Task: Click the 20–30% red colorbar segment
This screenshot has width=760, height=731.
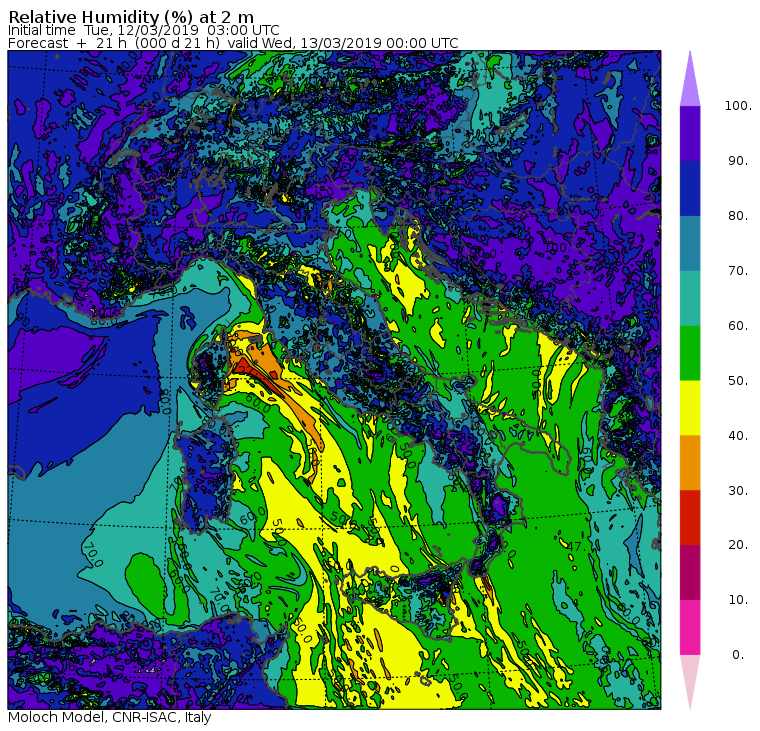Action: click(690, 517)
